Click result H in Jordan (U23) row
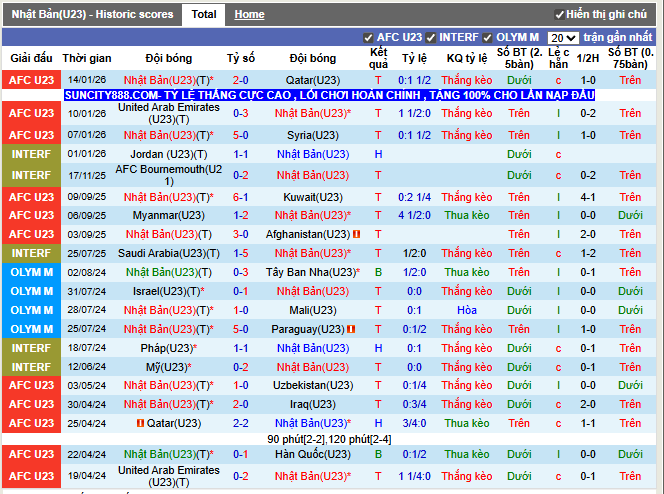The image size is (664, 494). point(378,155)
